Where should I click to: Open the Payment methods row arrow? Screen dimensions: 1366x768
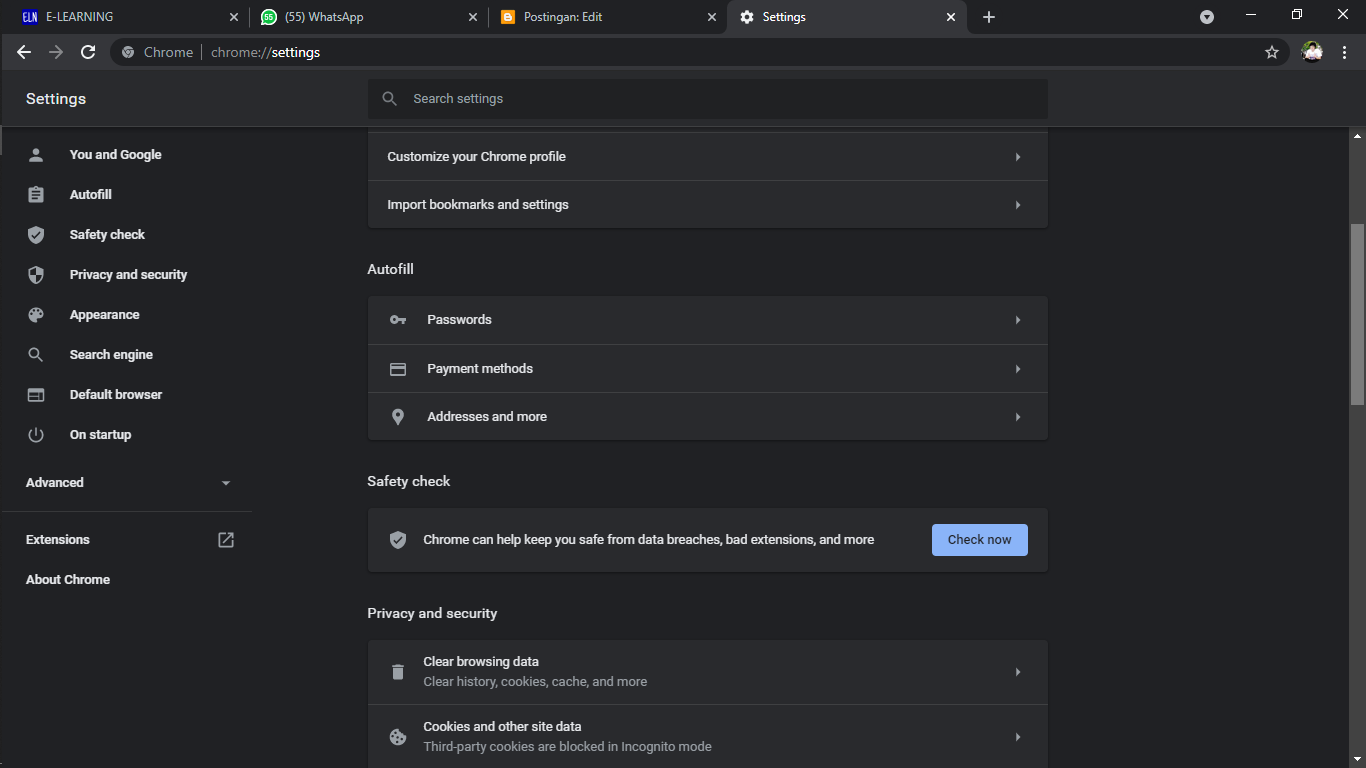(x=1018, y=369)
